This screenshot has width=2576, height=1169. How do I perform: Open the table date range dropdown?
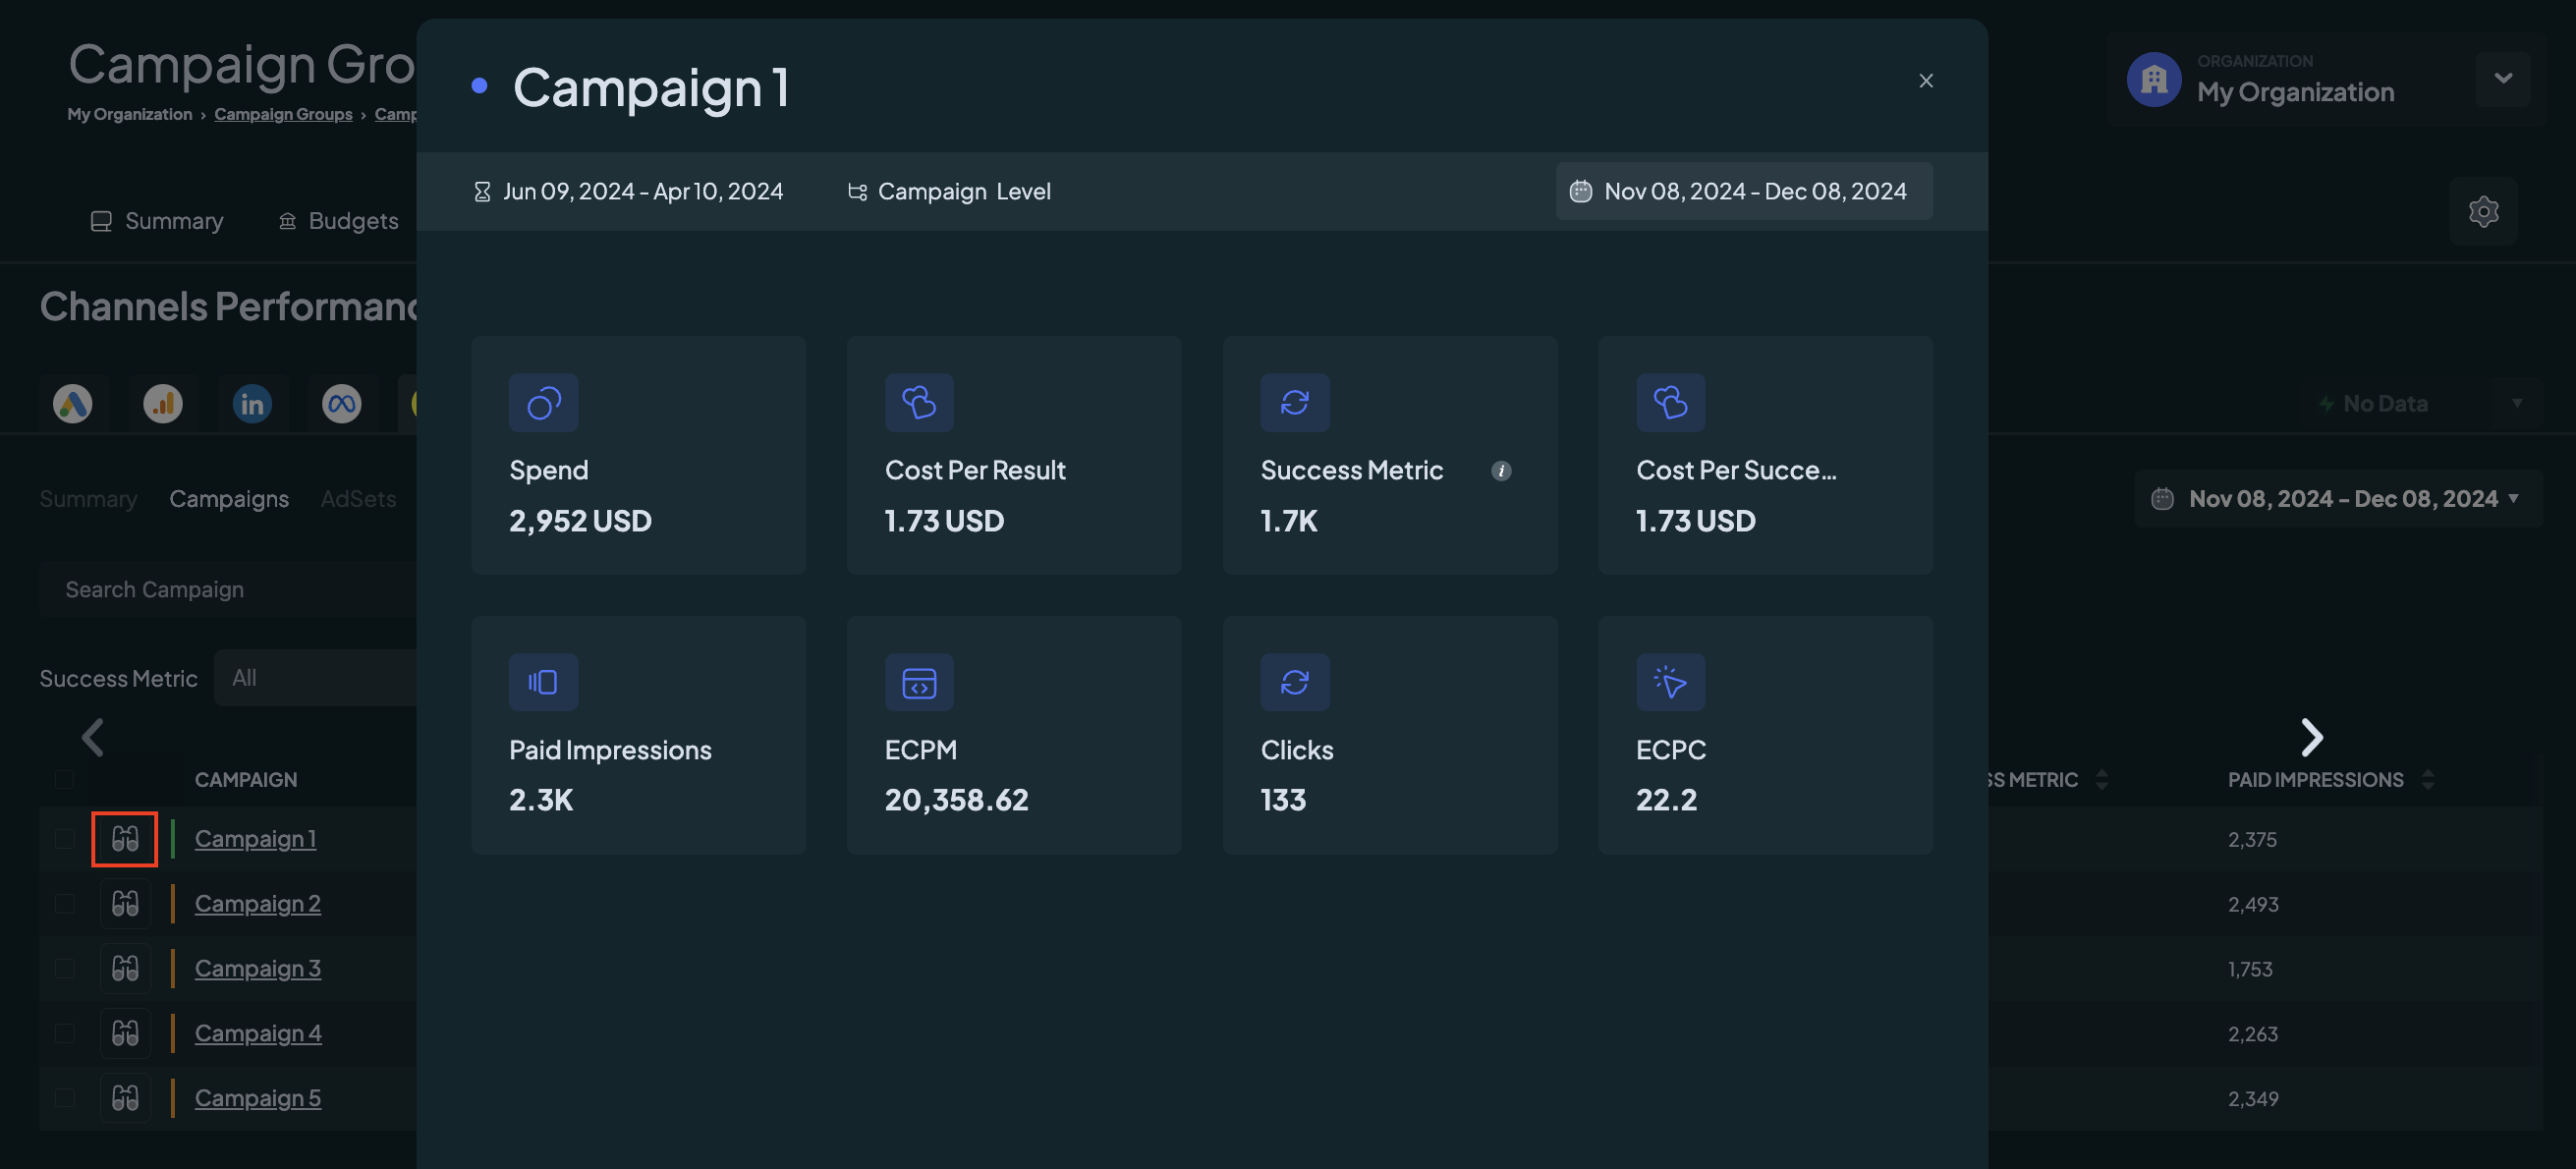[x=2339, y=499]
